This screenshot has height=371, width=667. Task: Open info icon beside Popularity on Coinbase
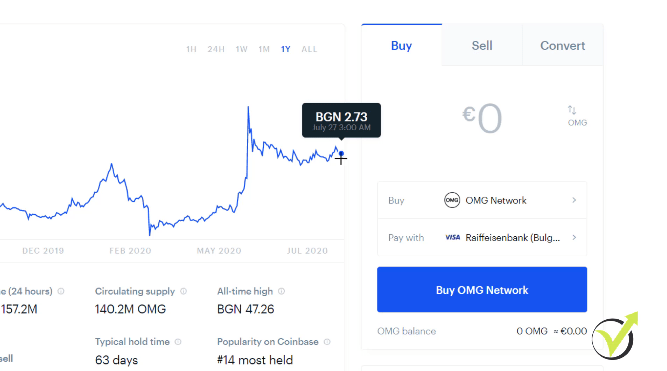[x=327, y=342]
